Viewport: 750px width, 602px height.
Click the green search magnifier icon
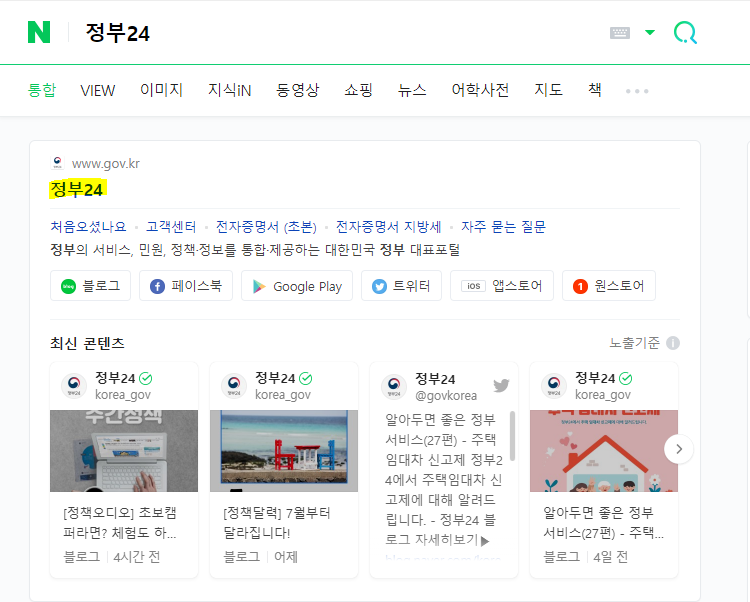point(685,33)
